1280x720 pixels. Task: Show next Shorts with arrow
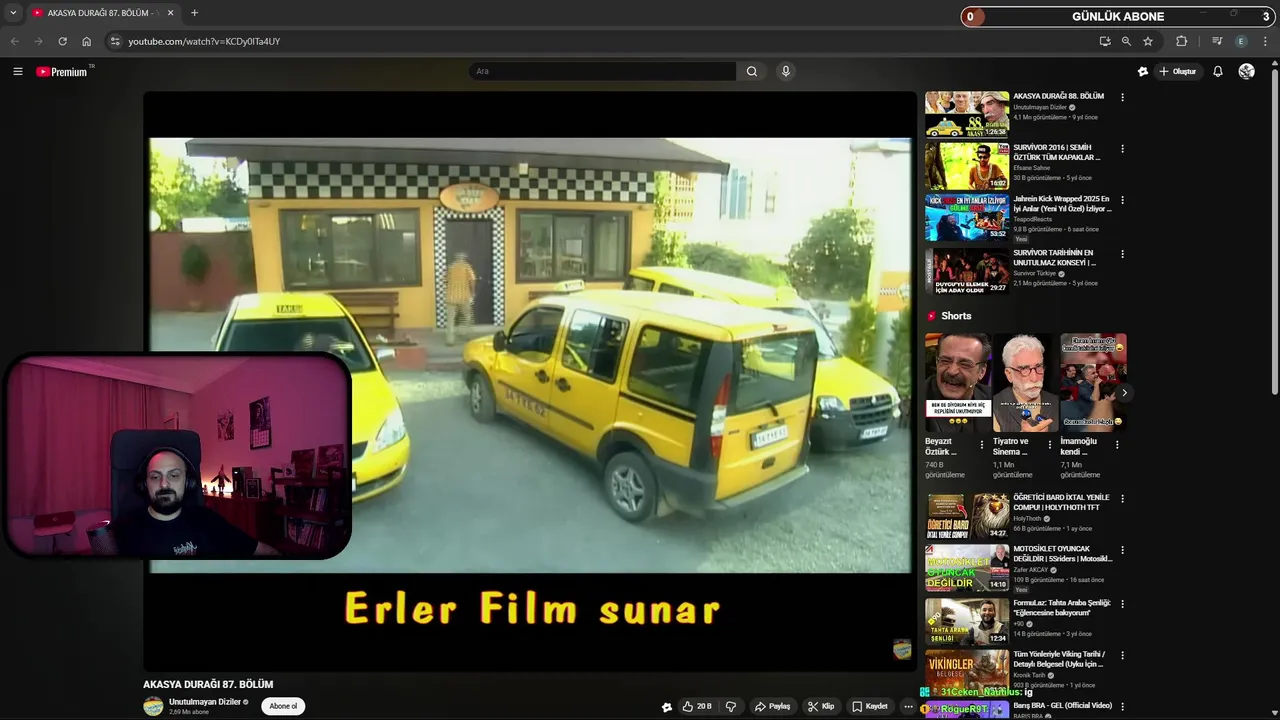coord(1123,393)
